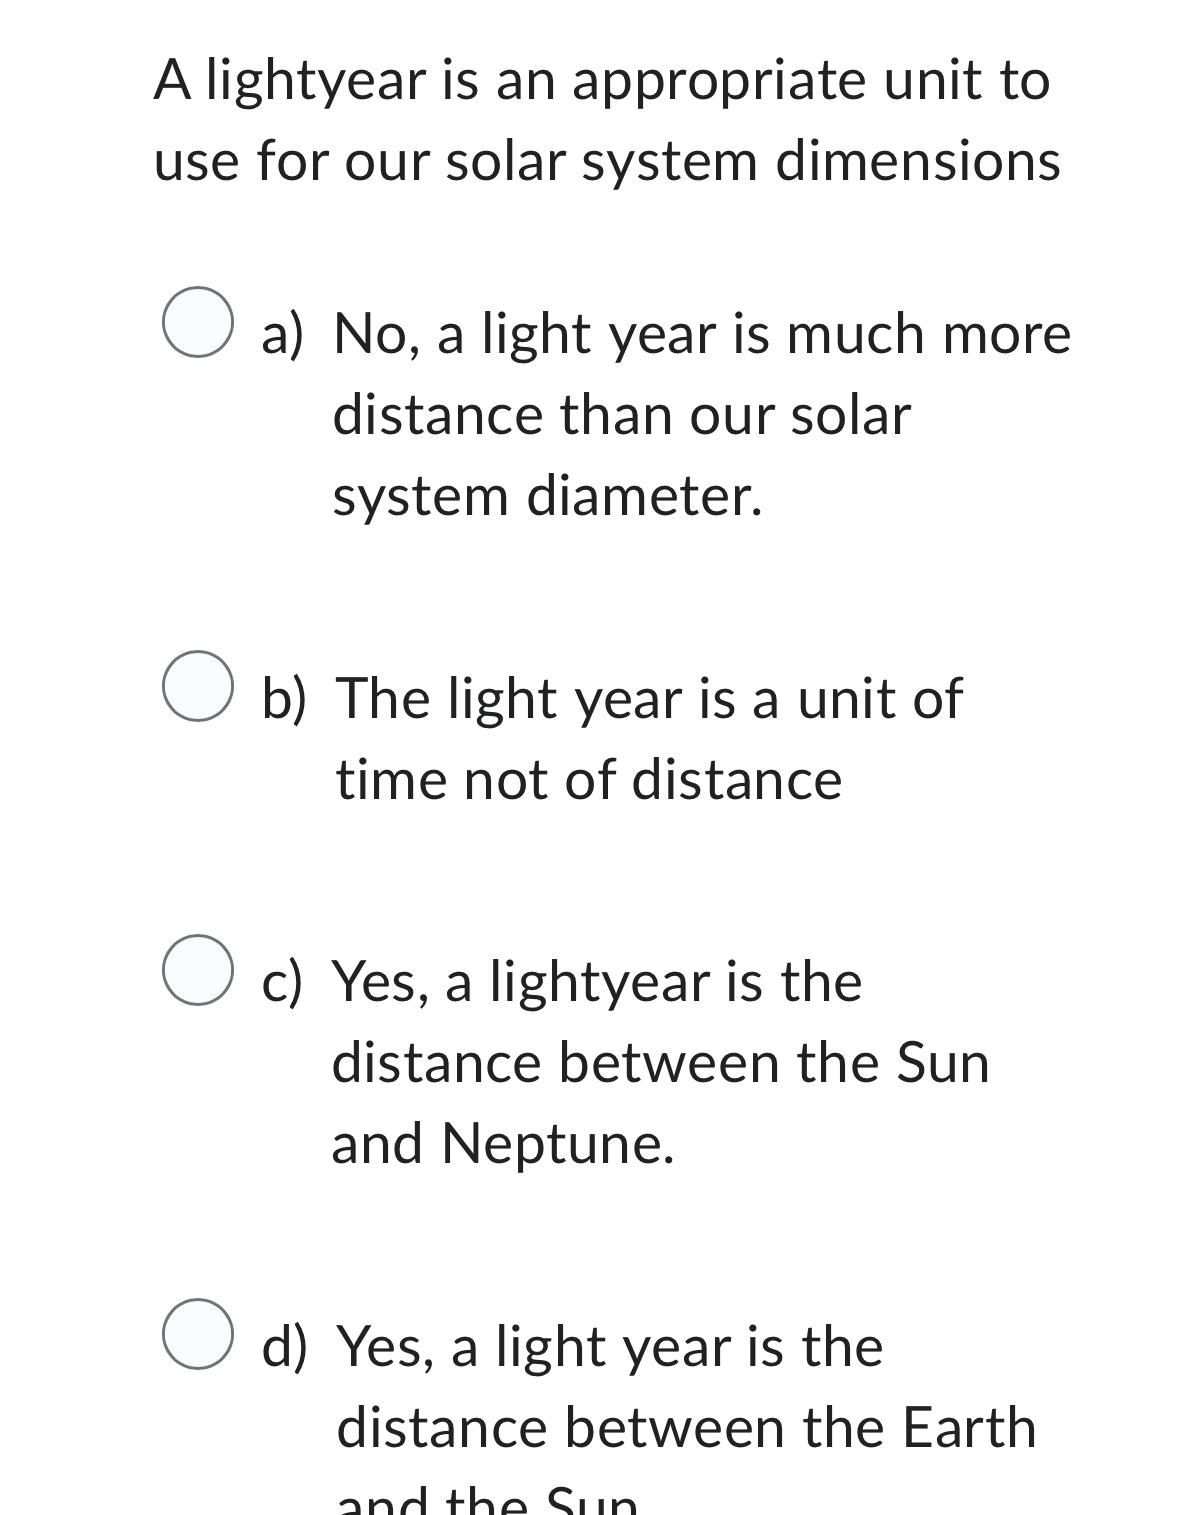Viewport: 1192px width, 1515px height.
Task: Select radio button for option c
Action: [199, 971]
